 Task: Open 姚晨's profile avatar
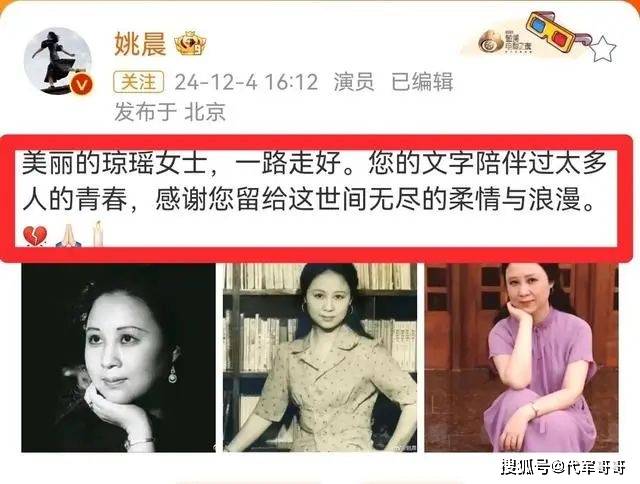pos(58,61)
